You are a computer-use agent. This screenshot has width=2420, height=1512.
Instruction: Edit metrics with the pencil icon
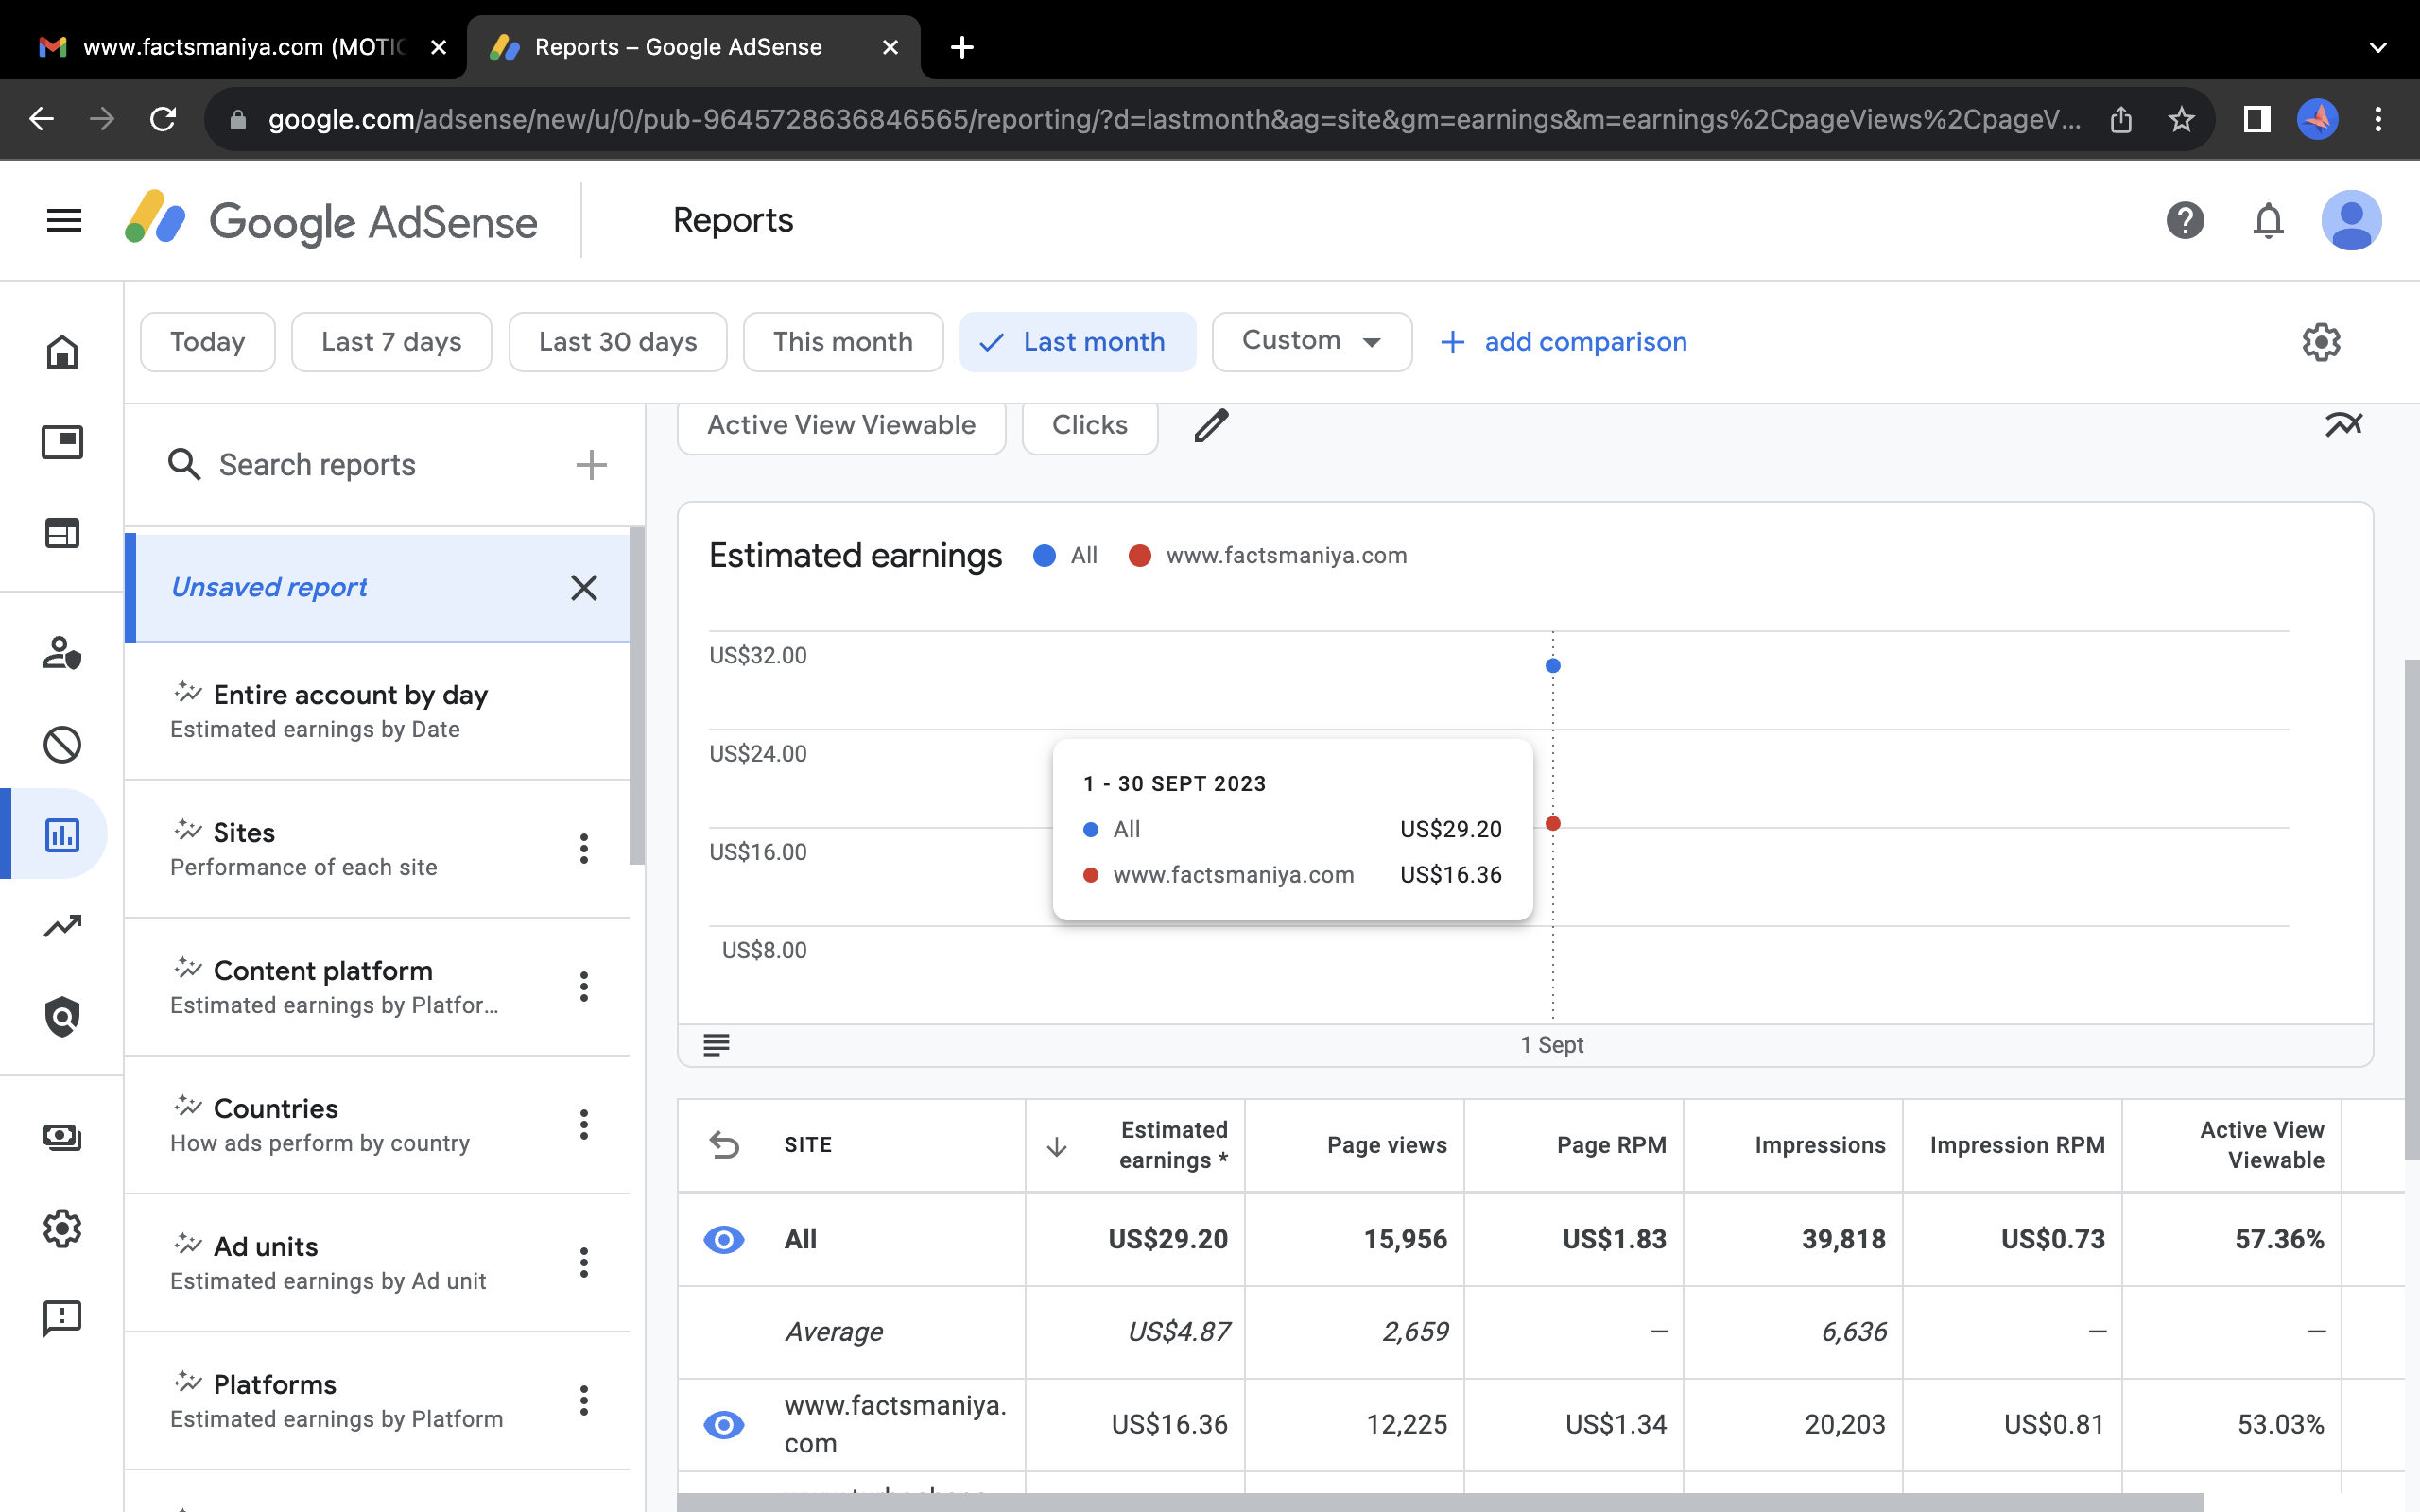[x=1211, y=425]
